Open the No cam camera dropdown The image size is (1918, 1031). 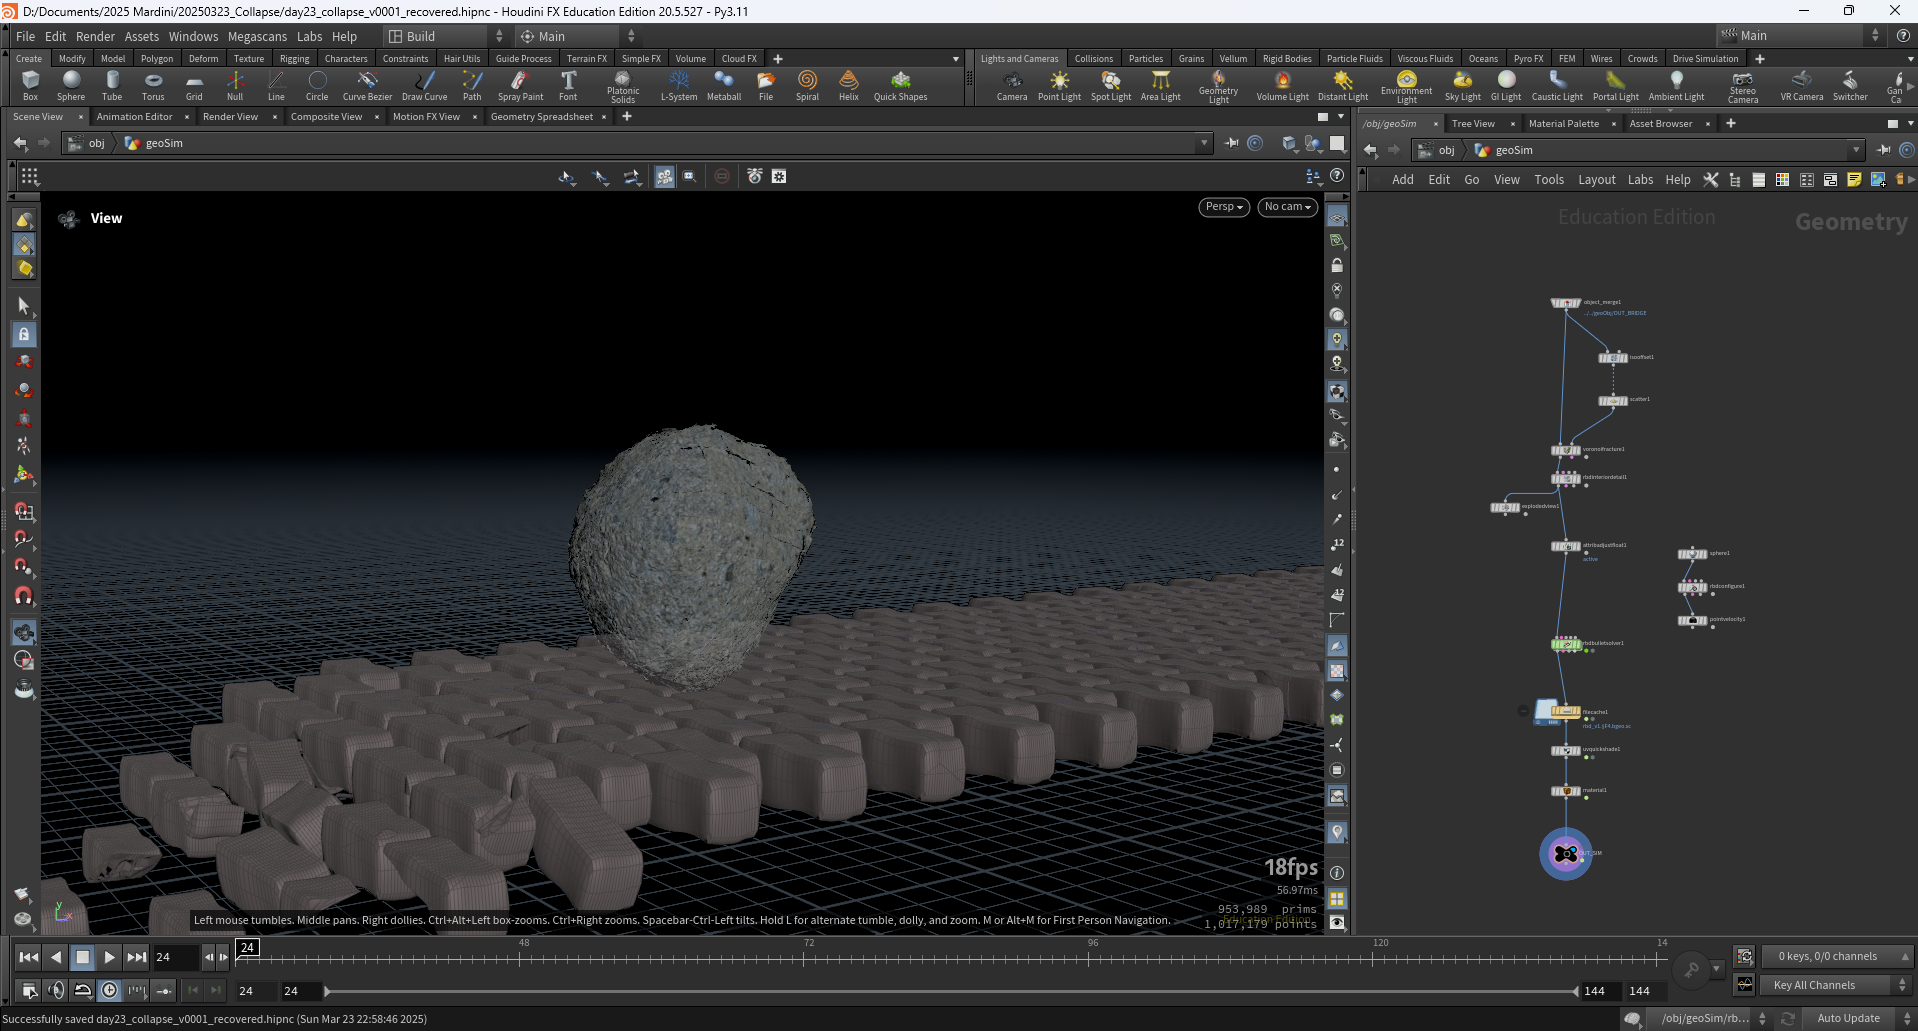tap(1287, 207)
